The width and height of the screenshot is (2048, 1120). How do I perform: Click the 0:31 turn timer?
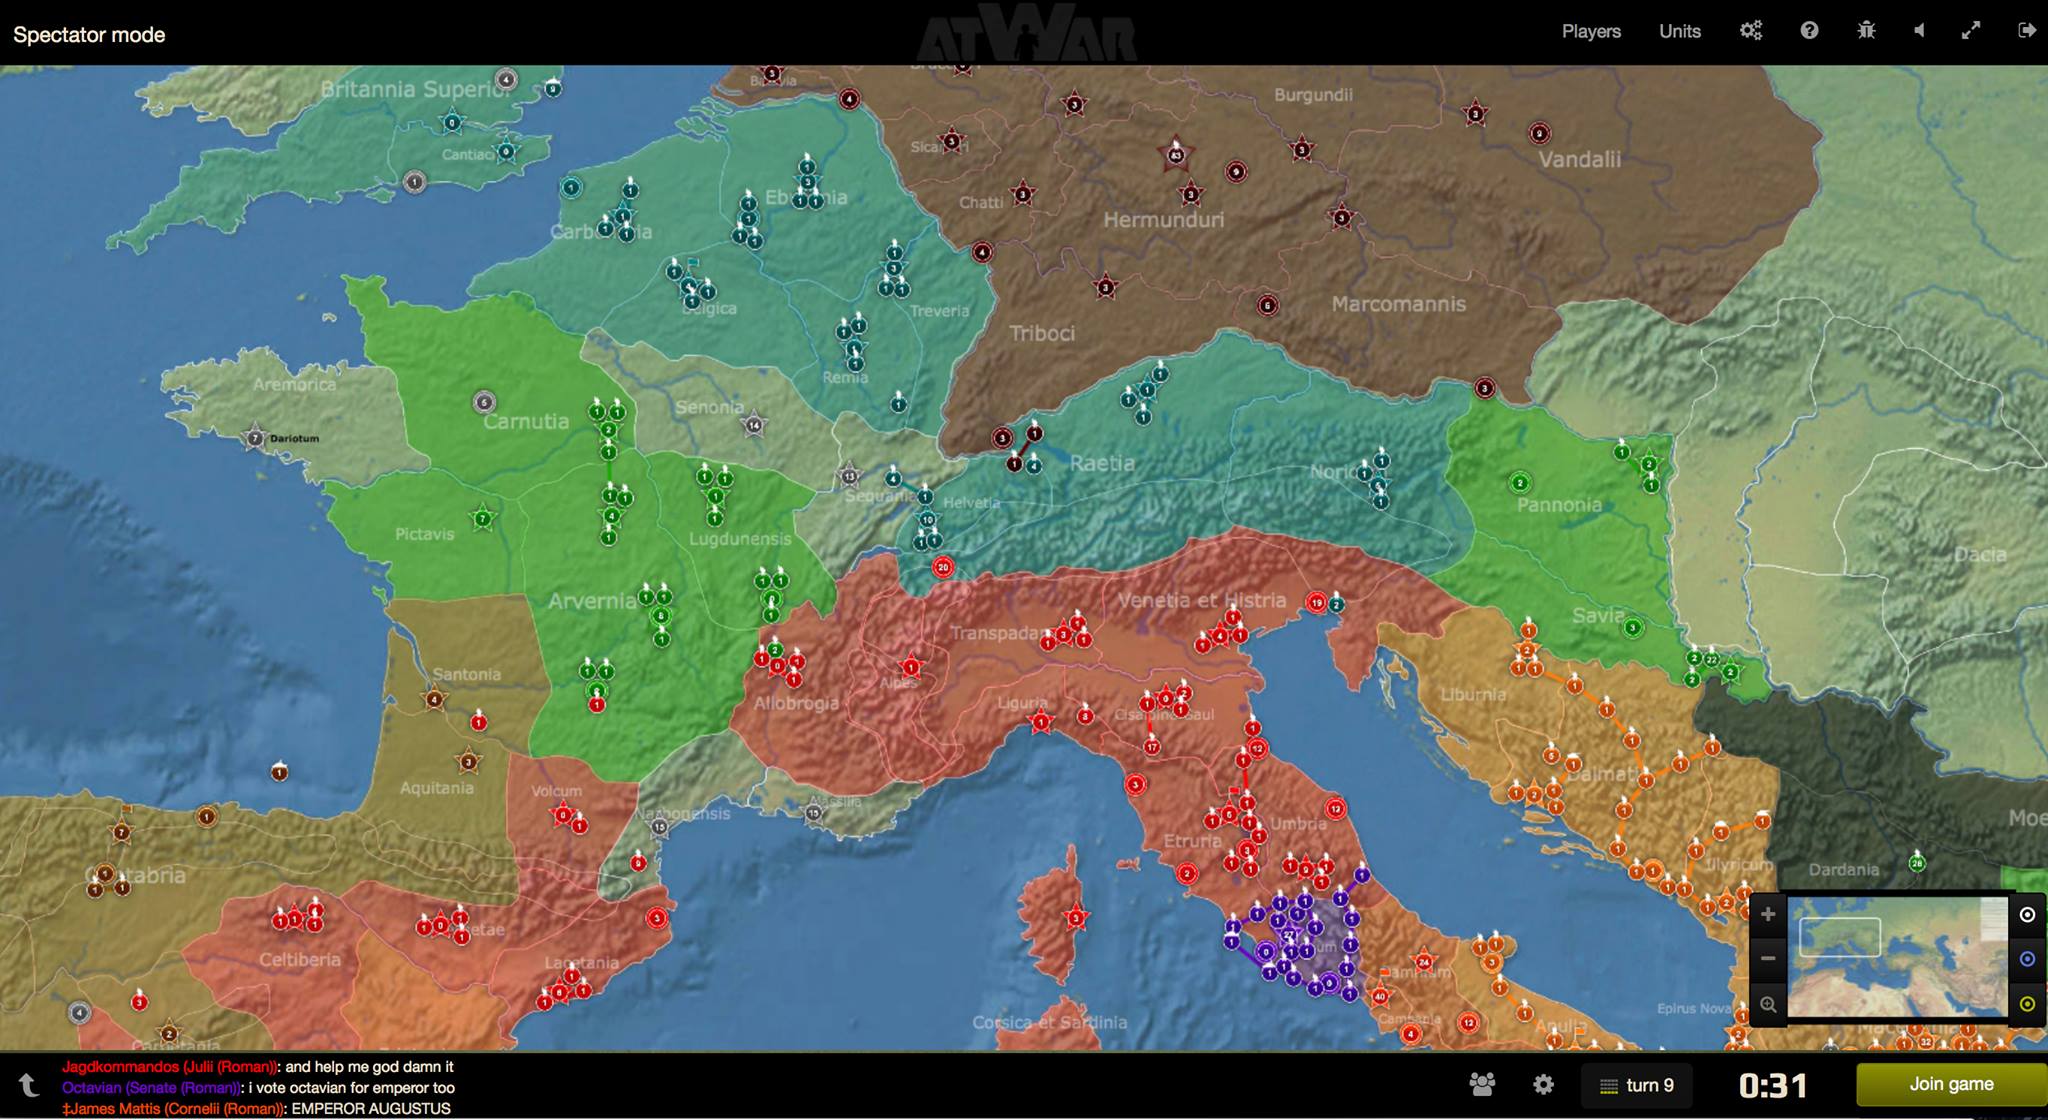click(x=1773, y=1085)
